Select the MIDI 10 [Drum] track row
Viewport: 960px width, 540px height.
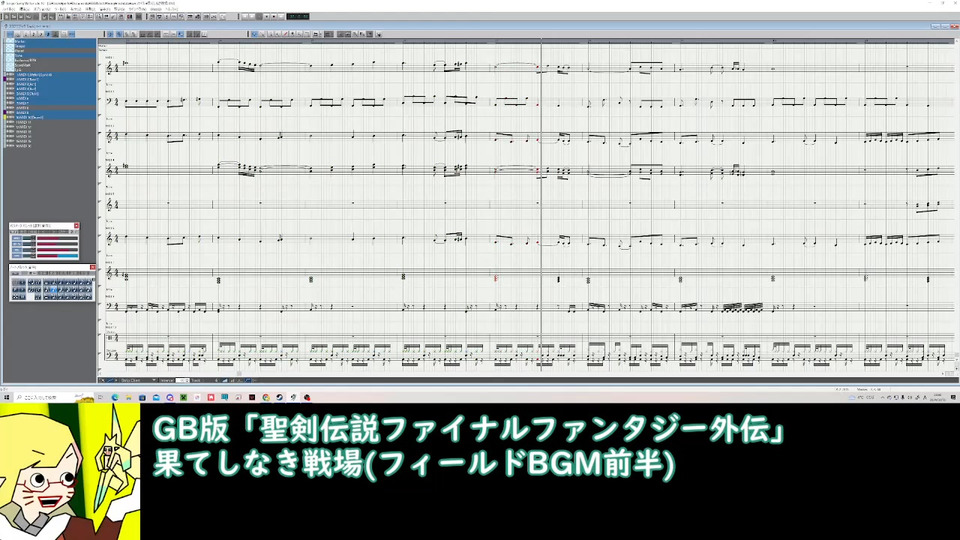(x=50, y=117)
